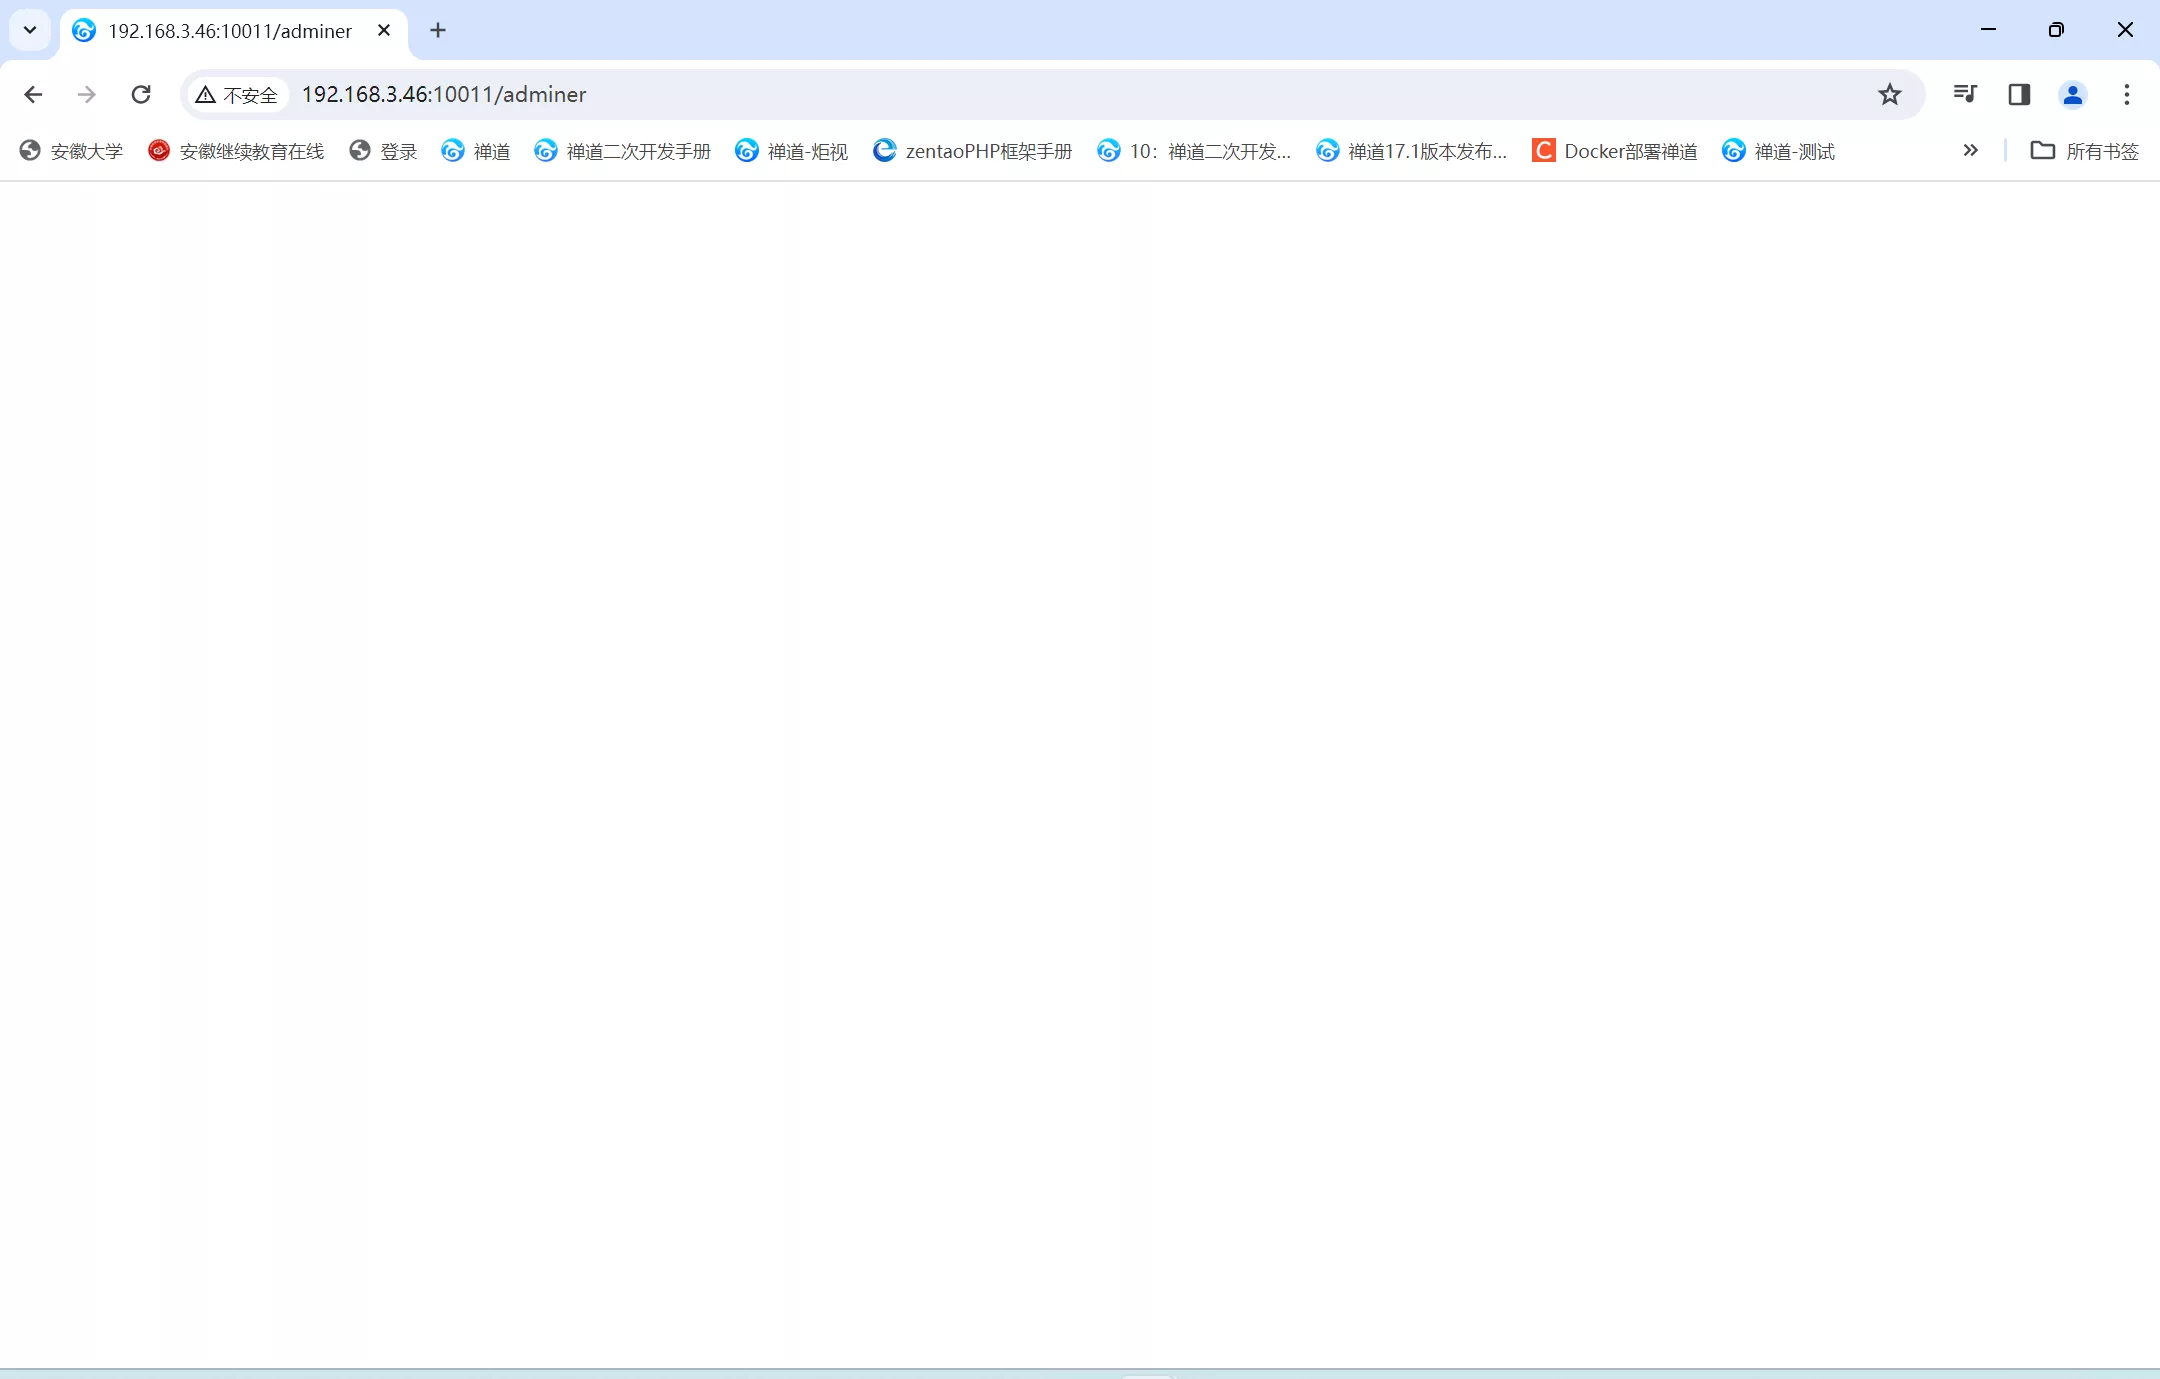Open the 禅道17.1版本发布 bookmark
The image size is (2160, 1379).
1411,151
